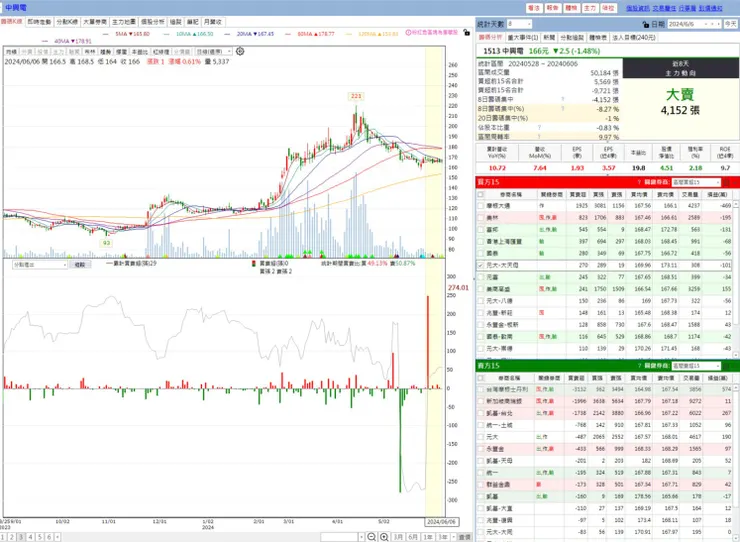This screenshot has height=542, width=740.
Task: Click the help icon beside 區間周轉率
Action: pyautogui.click(x=539, y=136)
